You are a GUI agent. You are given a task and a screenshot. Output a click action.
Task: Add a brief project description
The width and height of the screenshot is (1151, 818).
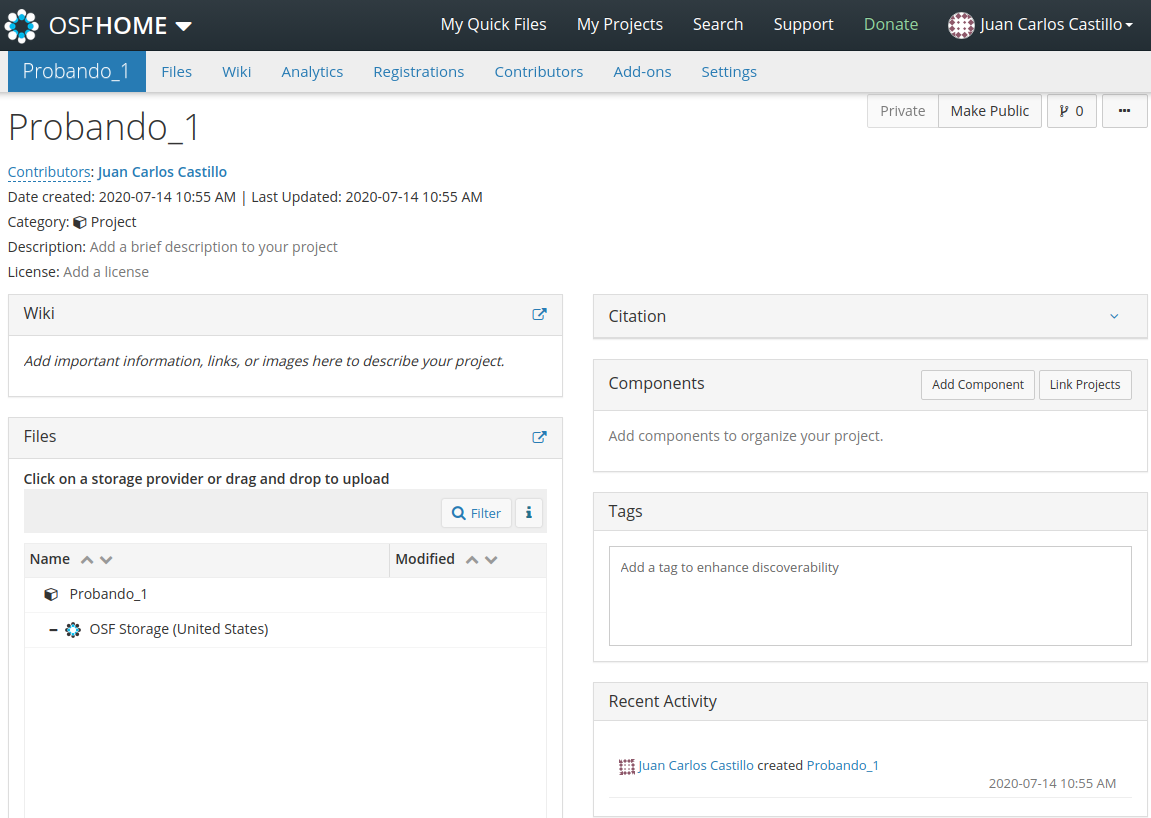tap(214, 247)
